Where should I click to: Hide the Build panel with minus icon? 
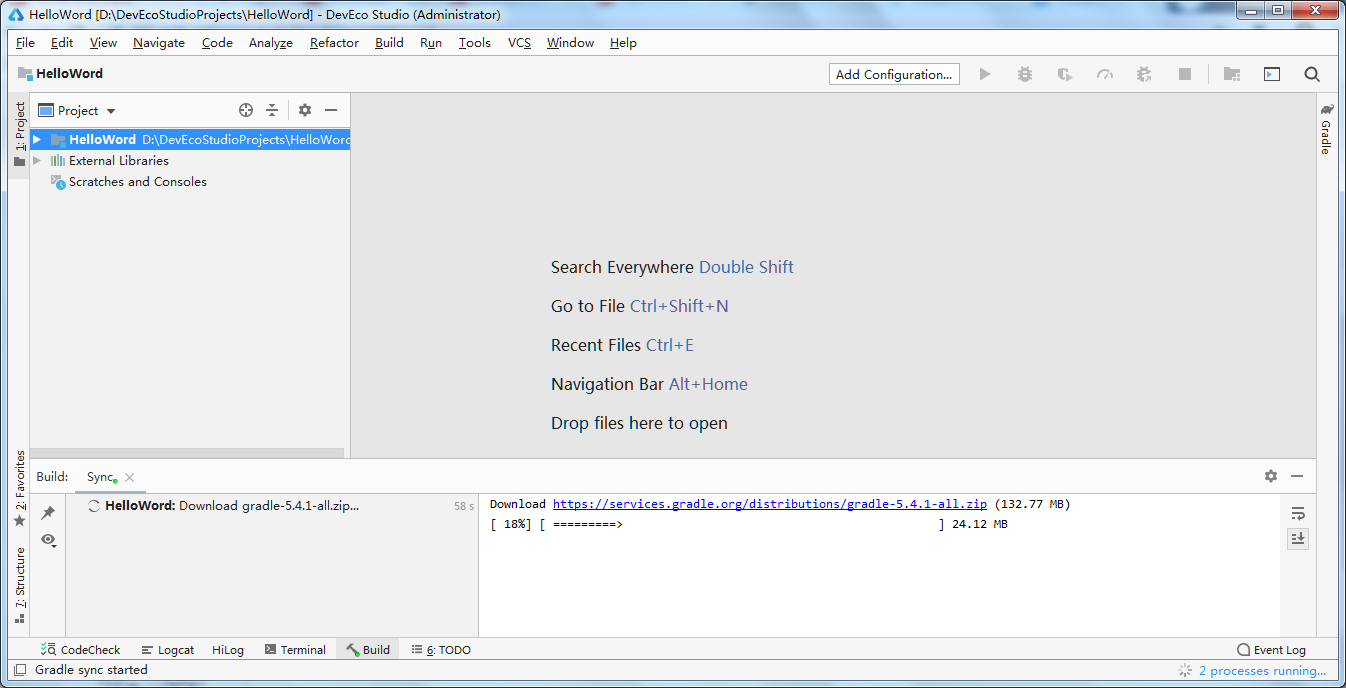1297,476
